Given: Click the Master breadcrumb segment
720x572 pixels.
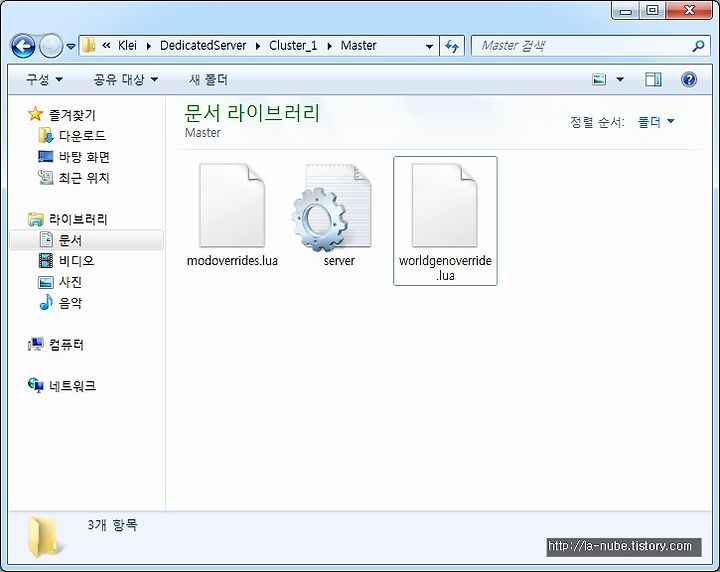Looking at the screenshot, I should pyautogui.click(x=358, y=45).
